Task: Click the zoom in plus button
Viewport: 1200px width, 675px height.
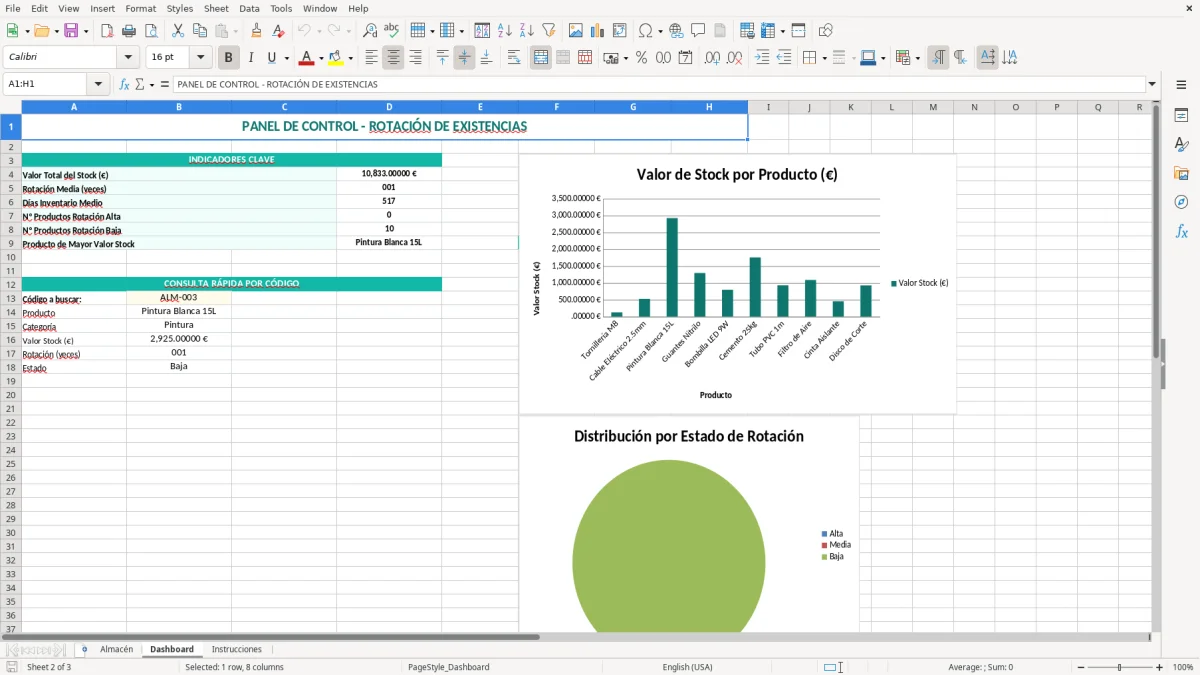Action: coord(1159,667)
